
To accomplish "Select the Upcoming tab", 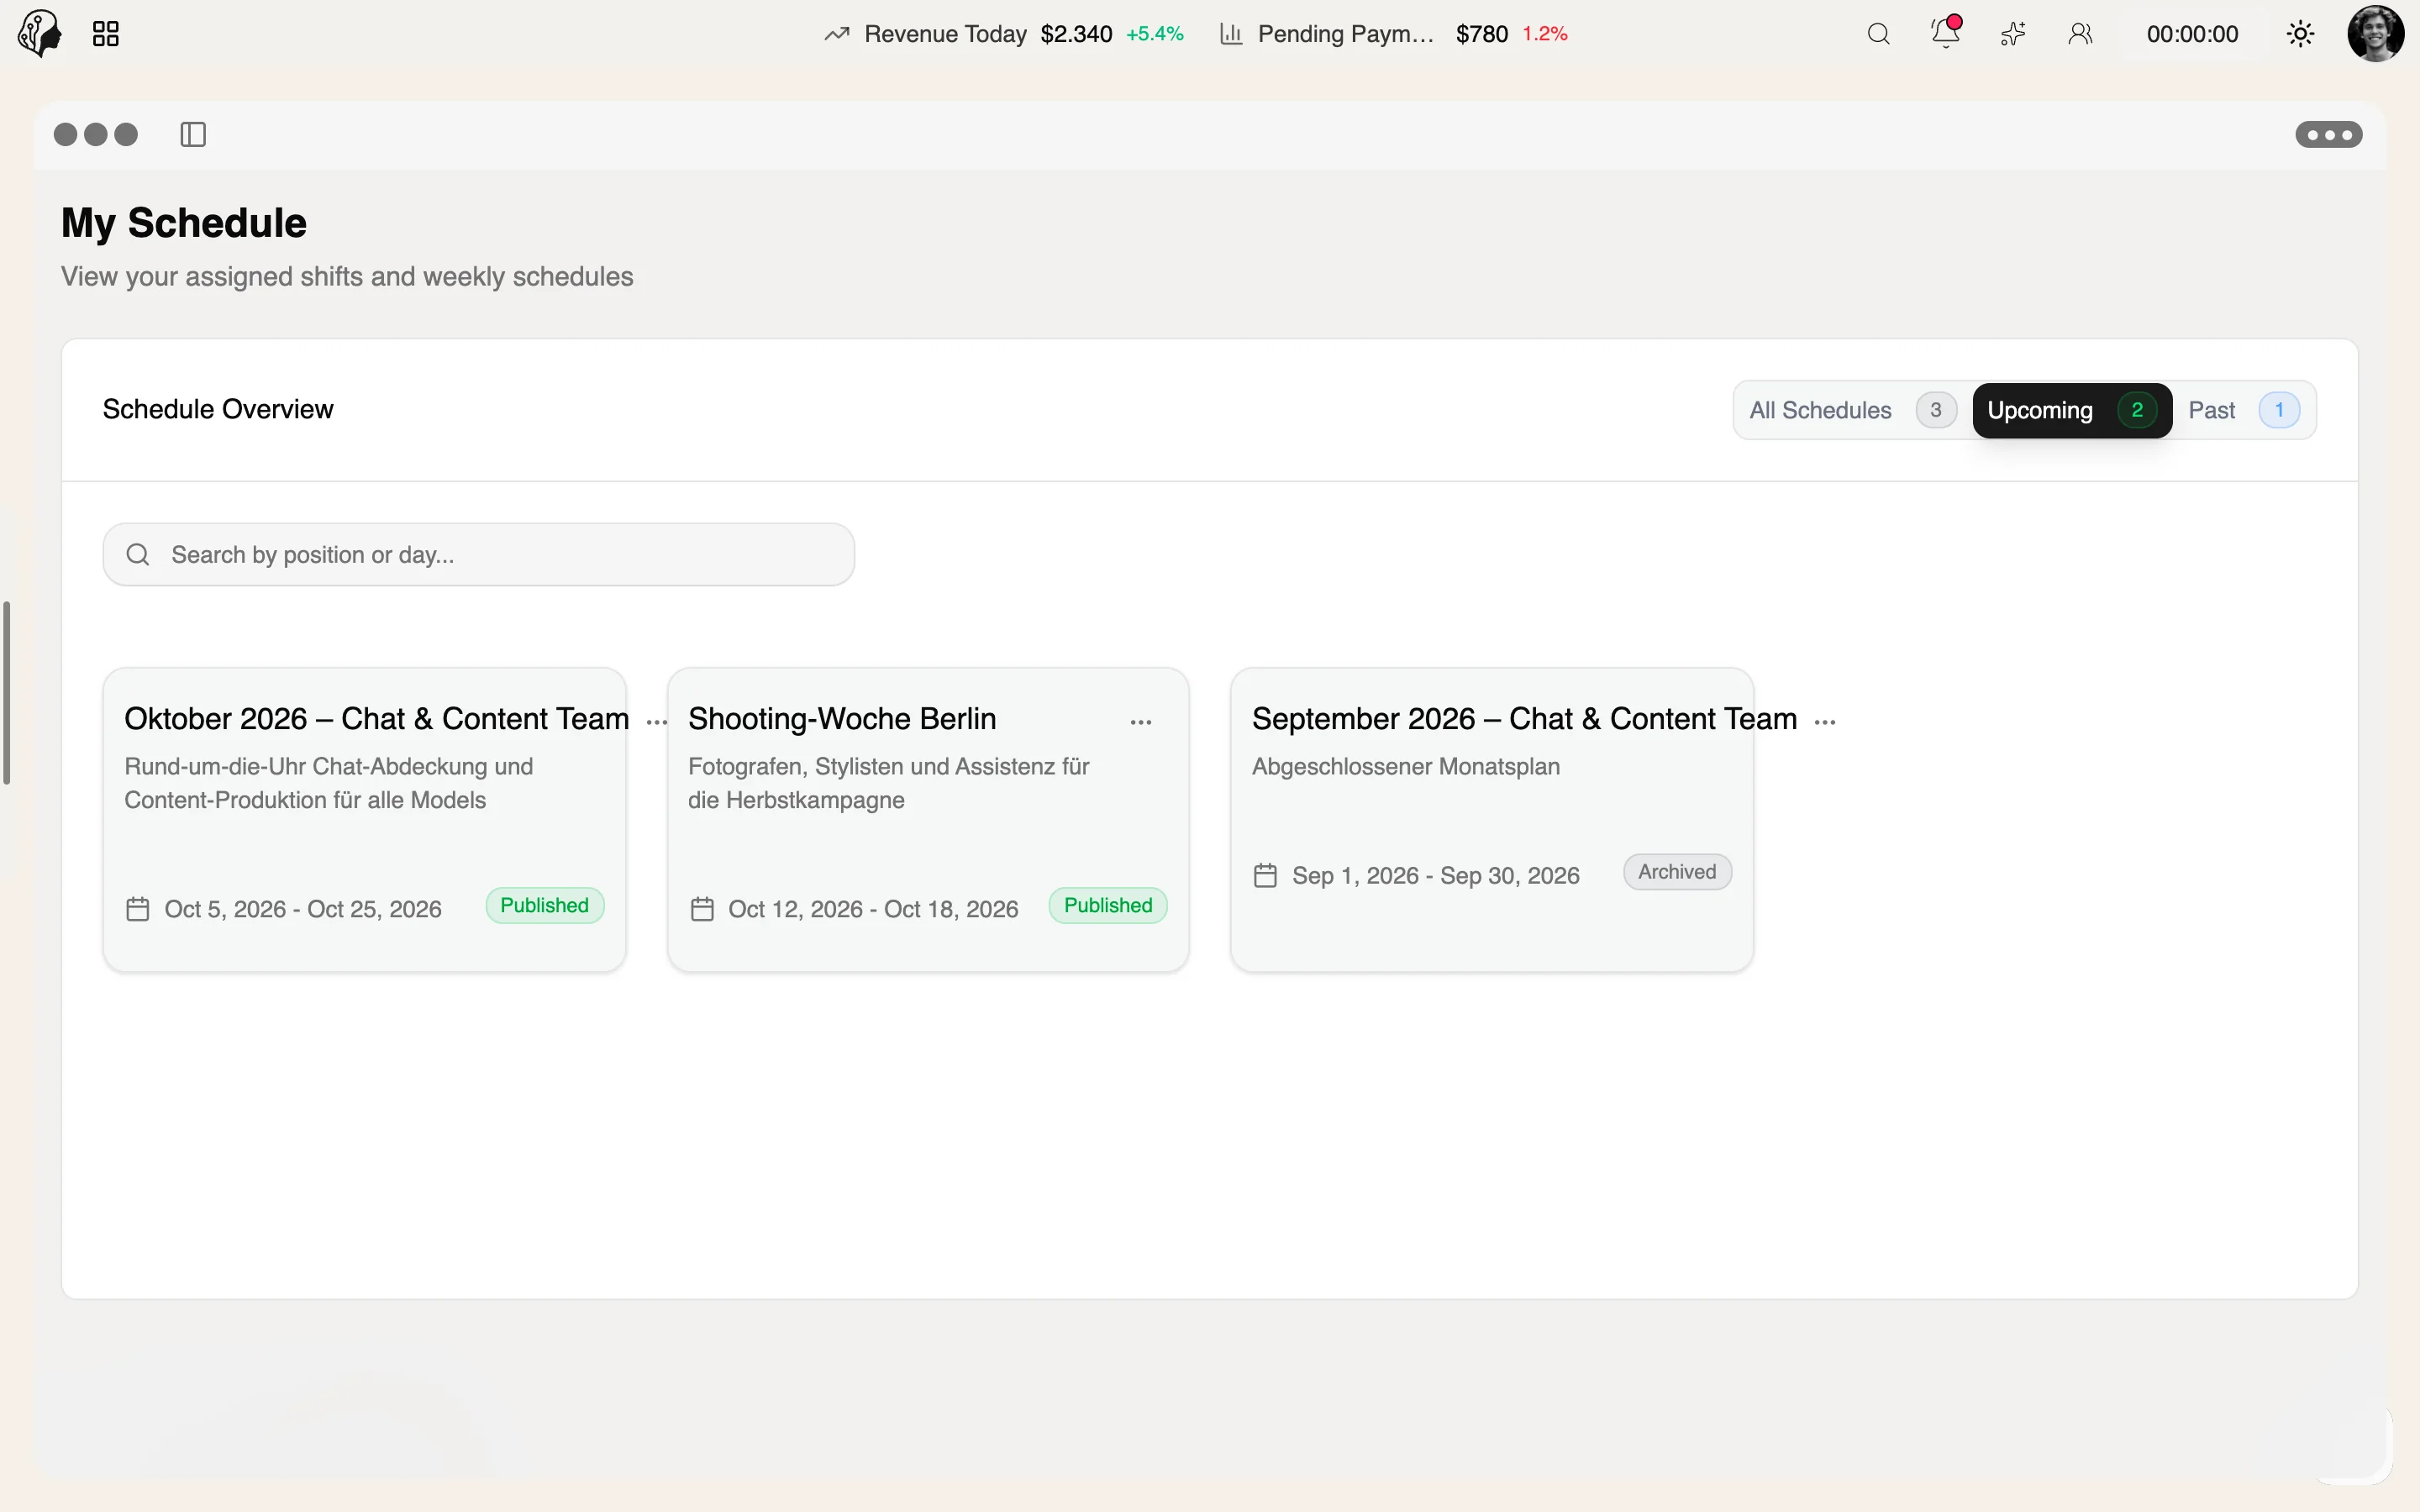I will [x=2072, y=410].
